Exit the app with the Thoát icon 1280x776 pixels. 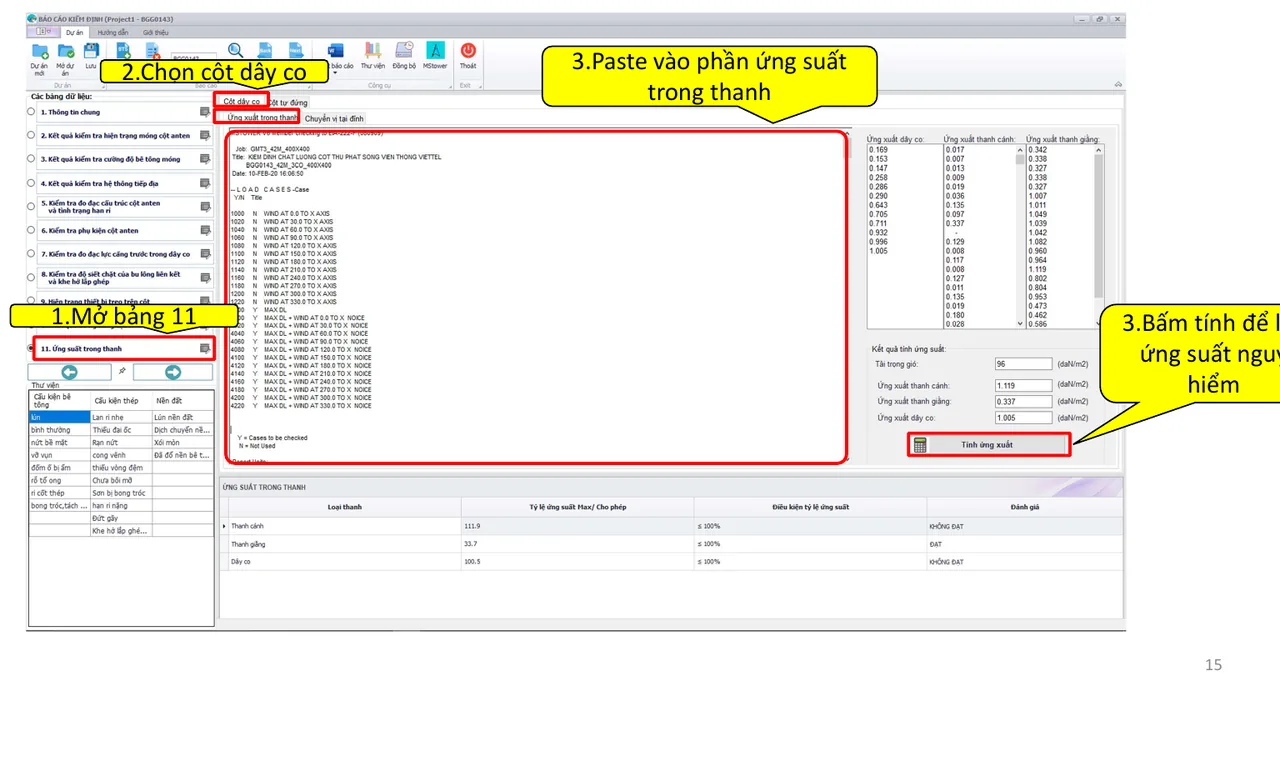(467, 50)
